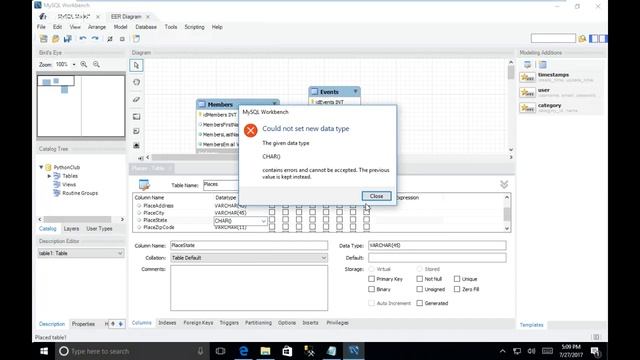Viewport: 640px width, 360px height.
Task: Select the Stored storage radio button
Action: click(x=420, y=269)
